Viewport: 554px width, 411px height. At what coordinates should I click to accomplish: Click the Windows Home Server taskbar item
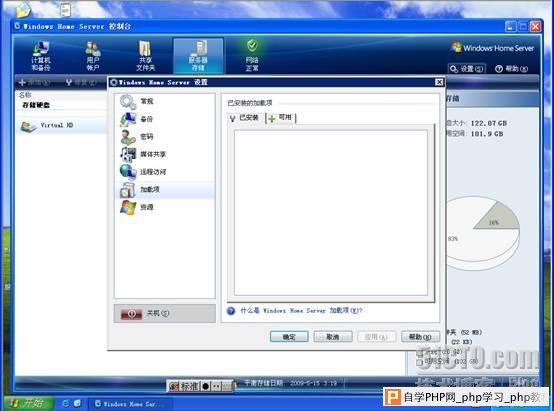pyautogui.click(x=130, y=404)
